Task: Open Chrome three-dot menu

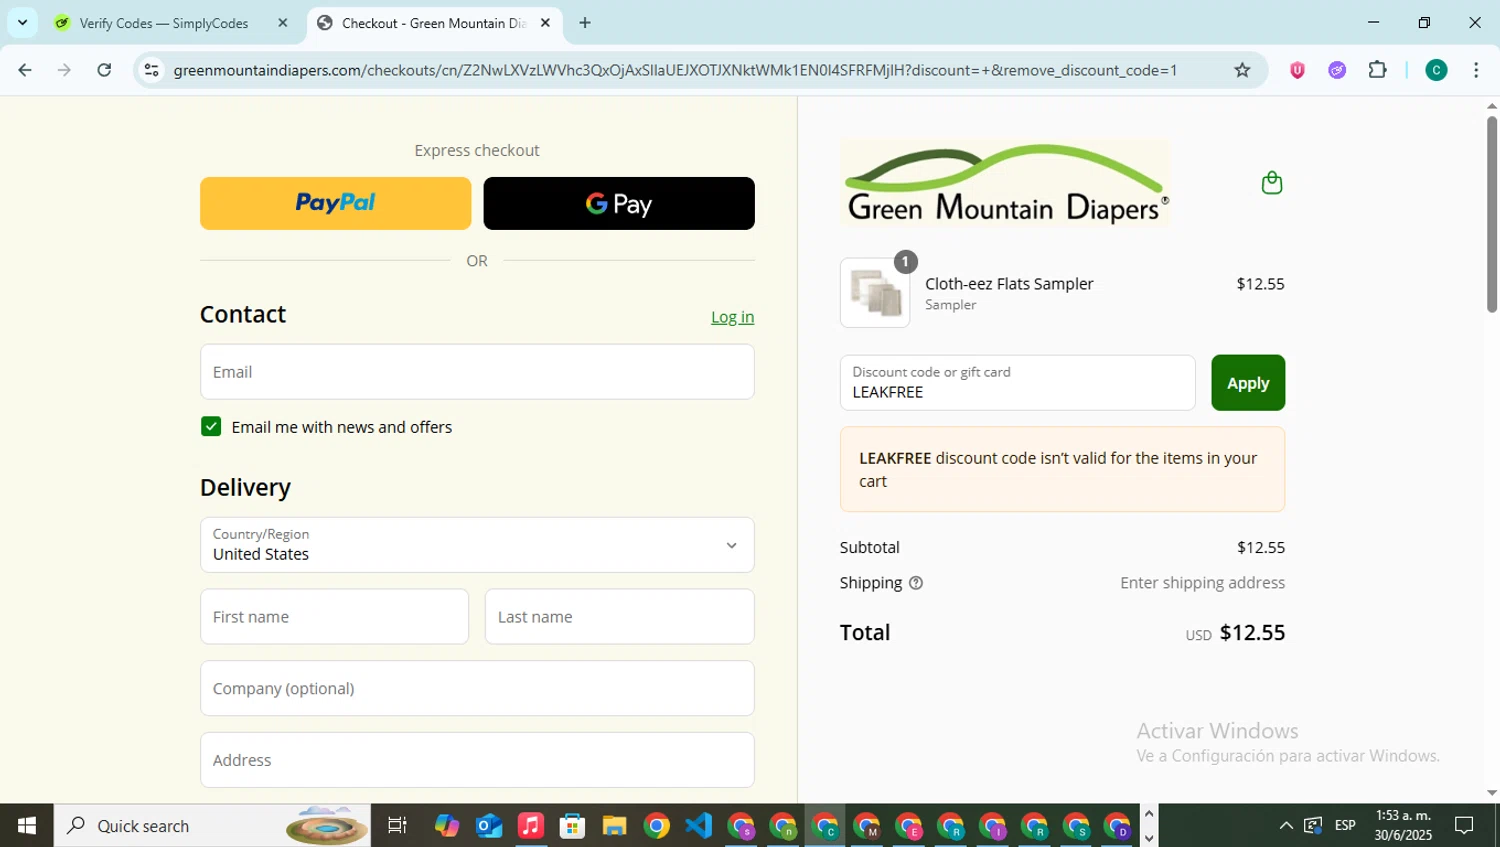Action: (x=1476, y=70)
